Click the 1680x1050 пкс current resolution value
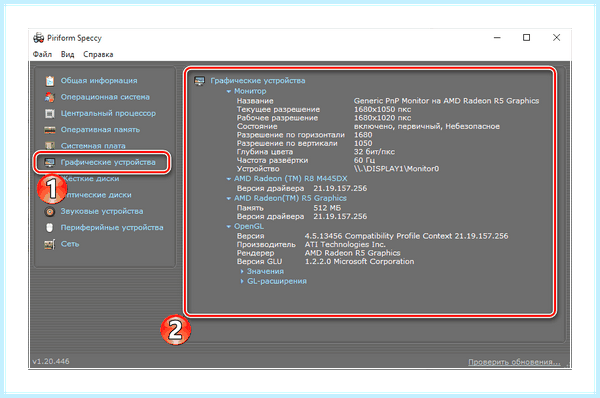This screenshot has width=600, height=398. pyautogui.click(x=382, y=109)
